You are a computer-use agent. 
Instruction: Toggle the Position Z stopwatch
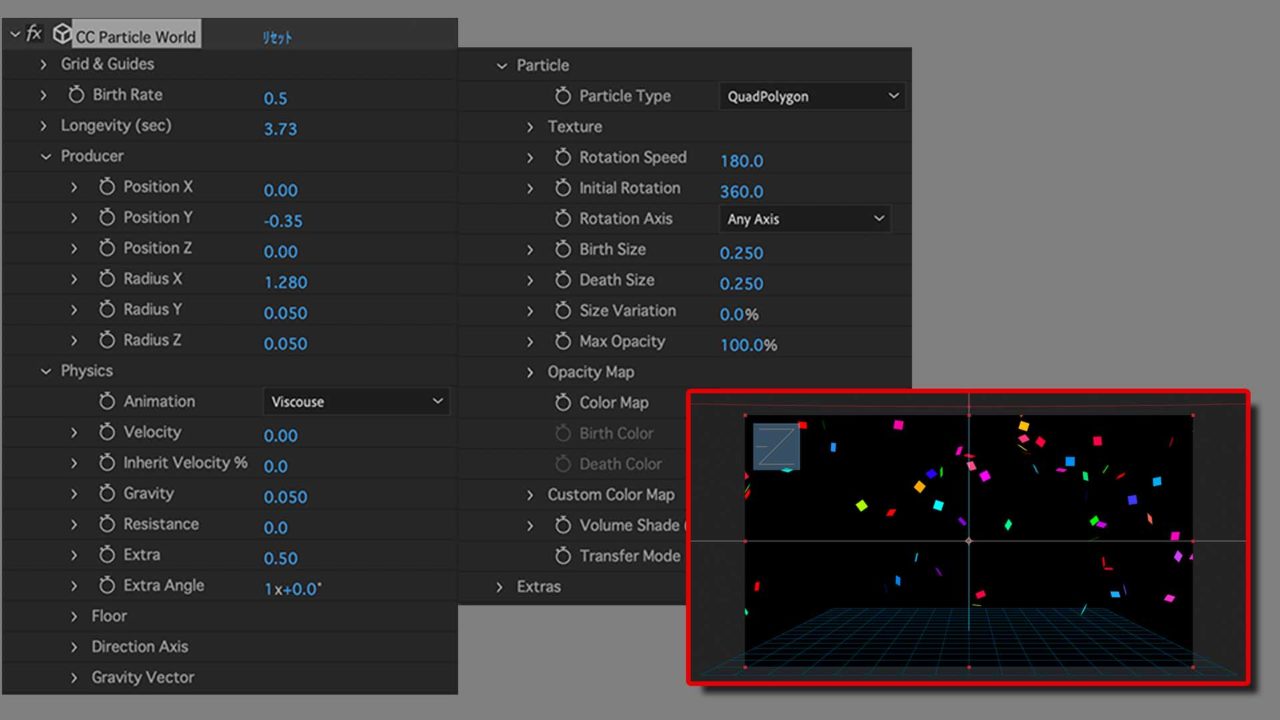(107, 248)
